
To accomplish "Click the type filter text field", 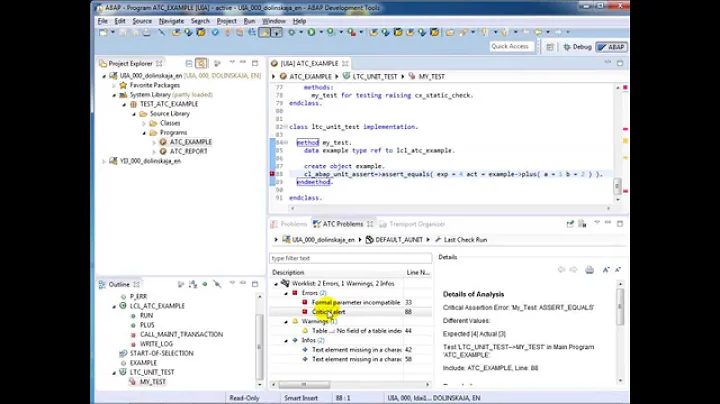I will 350,258.
